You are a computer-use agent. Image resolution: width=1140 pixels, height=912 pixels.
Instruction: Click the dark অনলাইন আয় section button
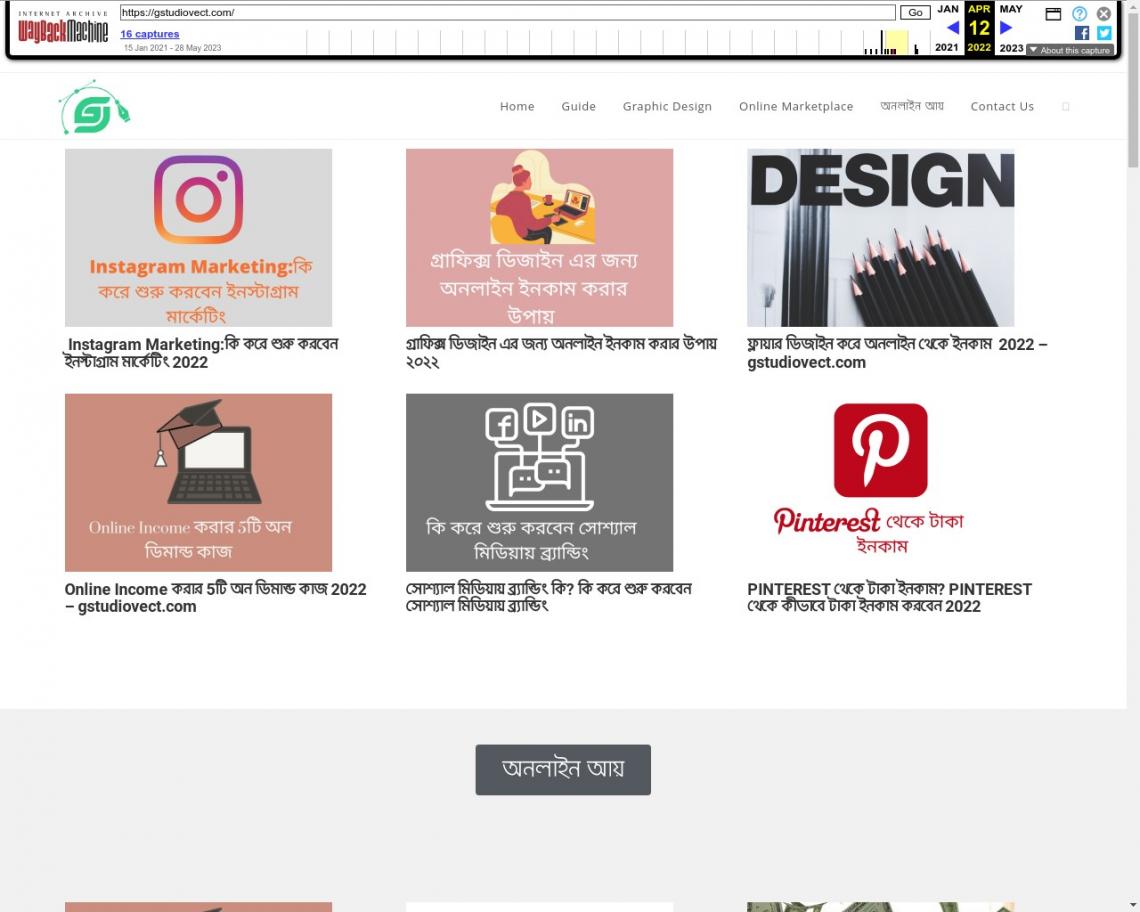(x=563, y=769)
